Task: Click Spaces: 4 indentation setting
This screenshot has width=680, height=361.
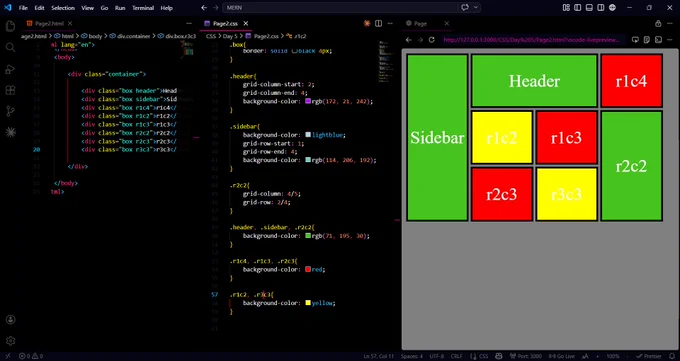Action: [x=411, y=356]
